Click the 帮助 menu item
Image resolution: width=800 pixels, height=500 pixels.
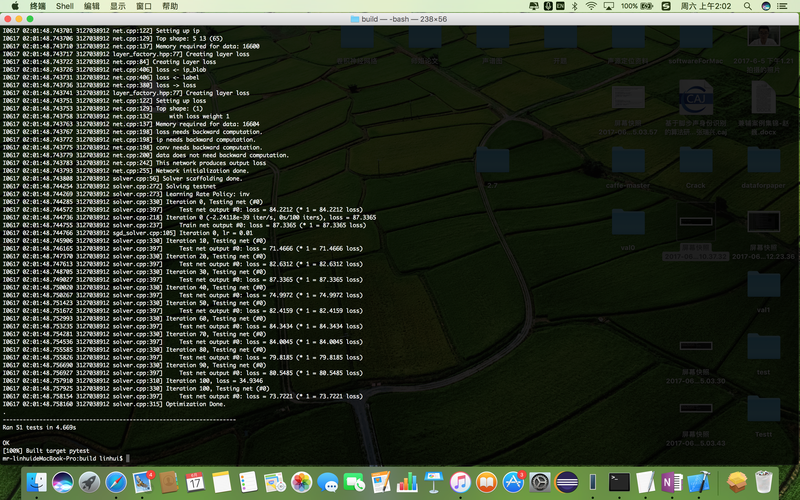tap(170, 6)
